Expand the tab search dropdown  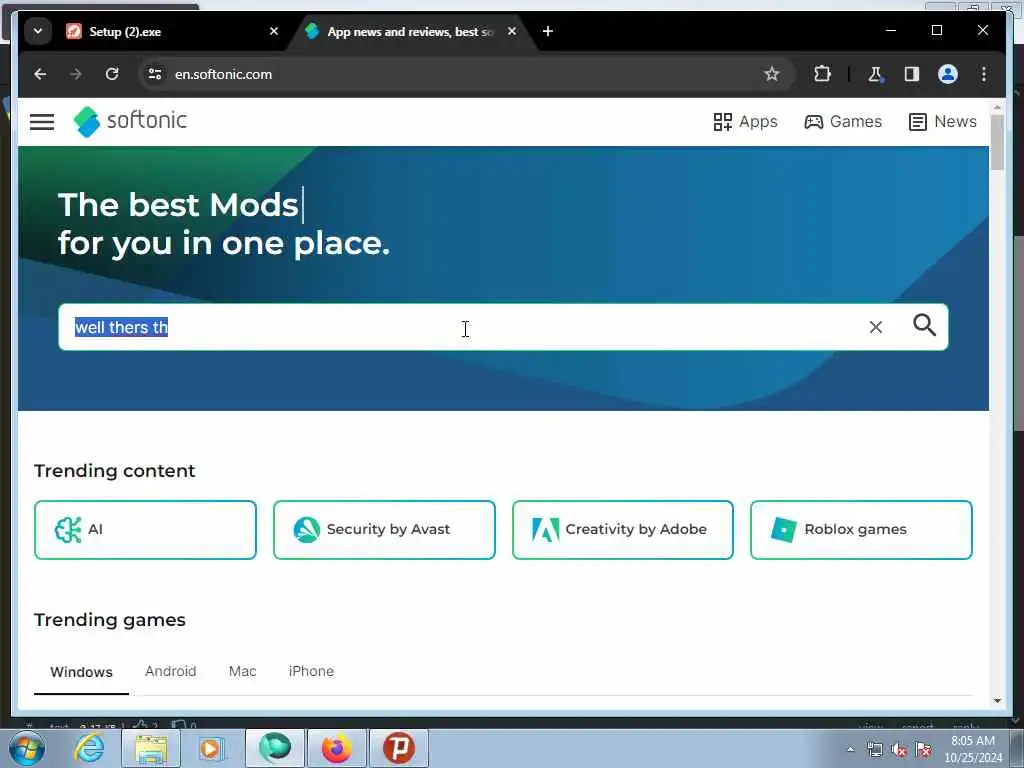click(38, 31)
